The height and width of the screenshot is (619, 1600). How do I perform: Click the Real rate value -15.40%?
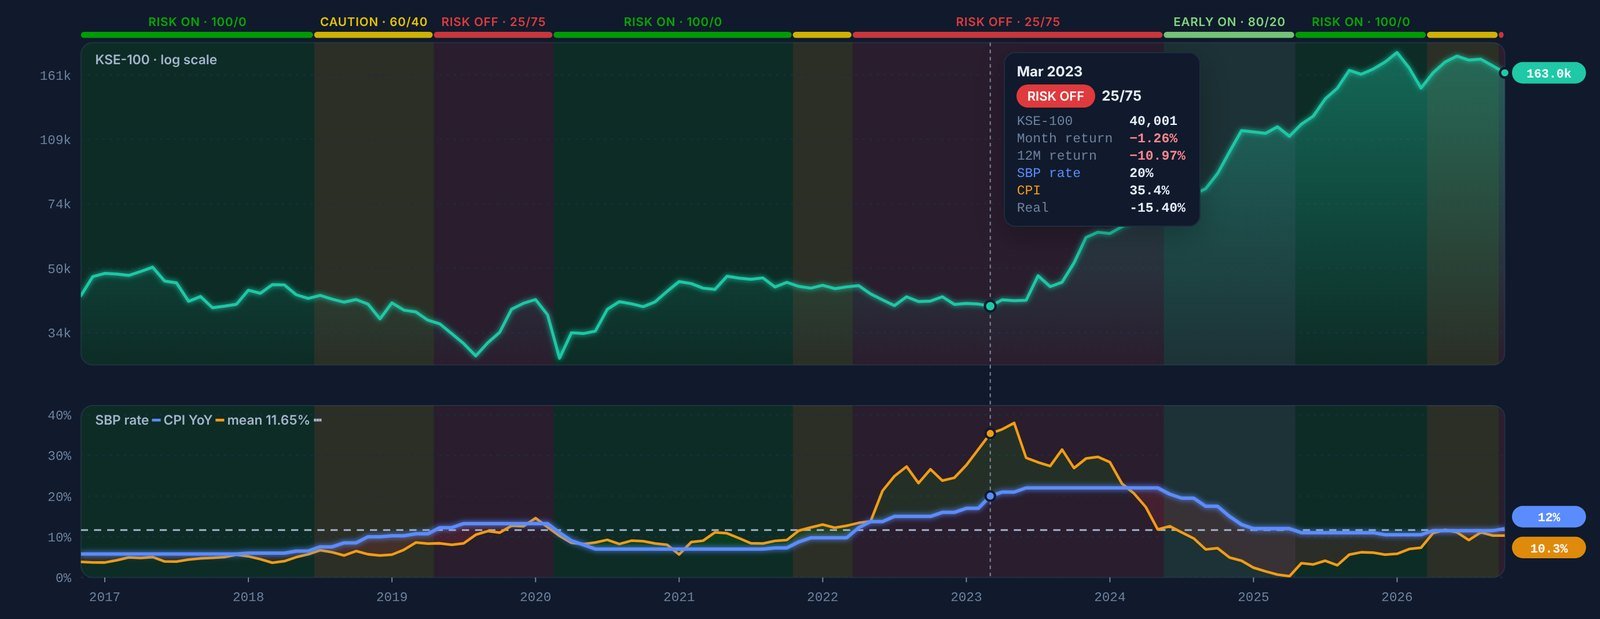pos(1157,208)
